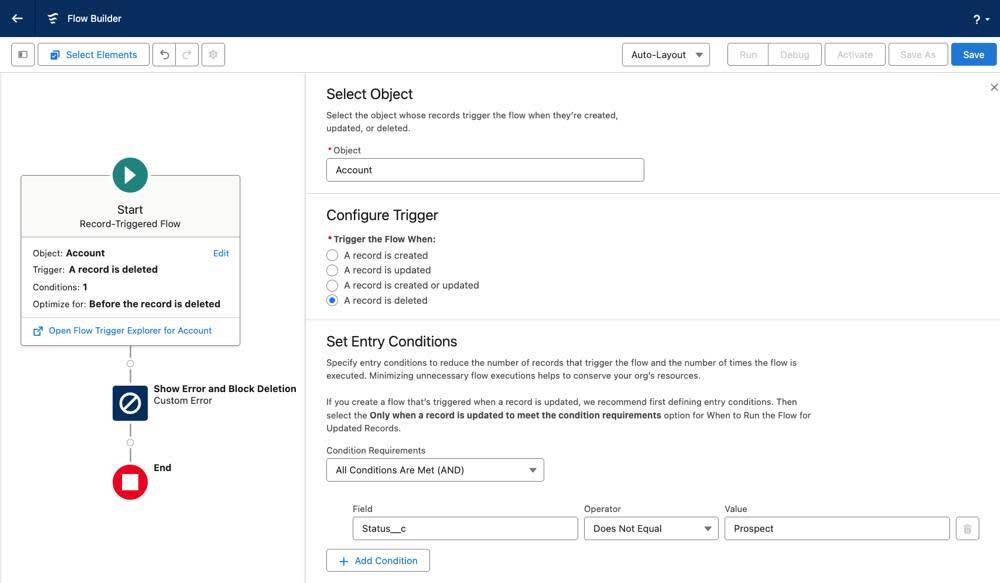Delete the condition with trash icon

pyautogui.click(x=967, y=529)
